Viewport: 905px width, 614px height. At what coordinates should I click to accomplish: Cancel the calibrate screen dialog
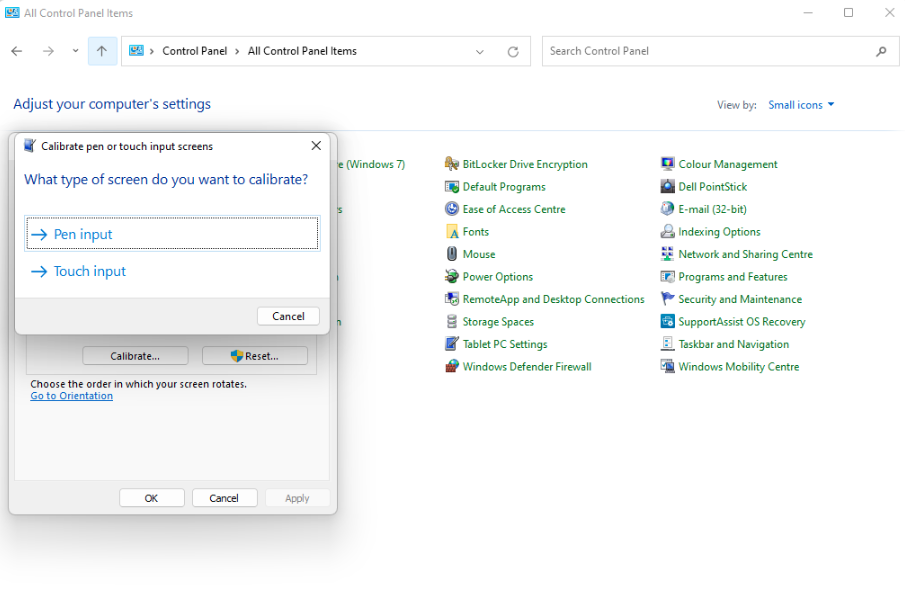[x=288, y=316]
